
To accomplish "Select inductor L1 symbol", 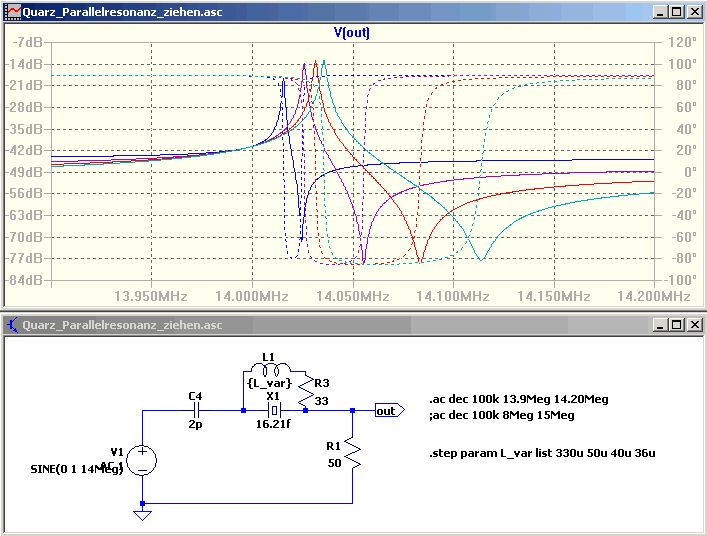I will [269, 371].
